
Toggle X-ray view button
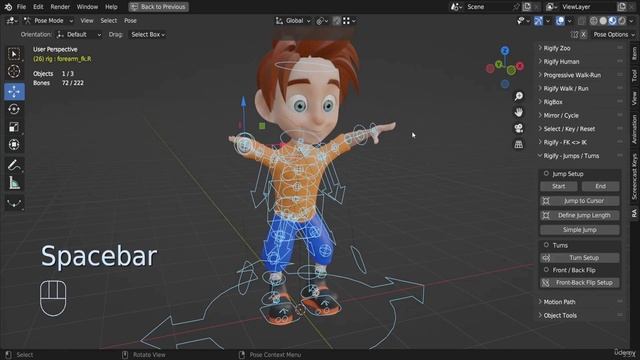click(582, 21)
